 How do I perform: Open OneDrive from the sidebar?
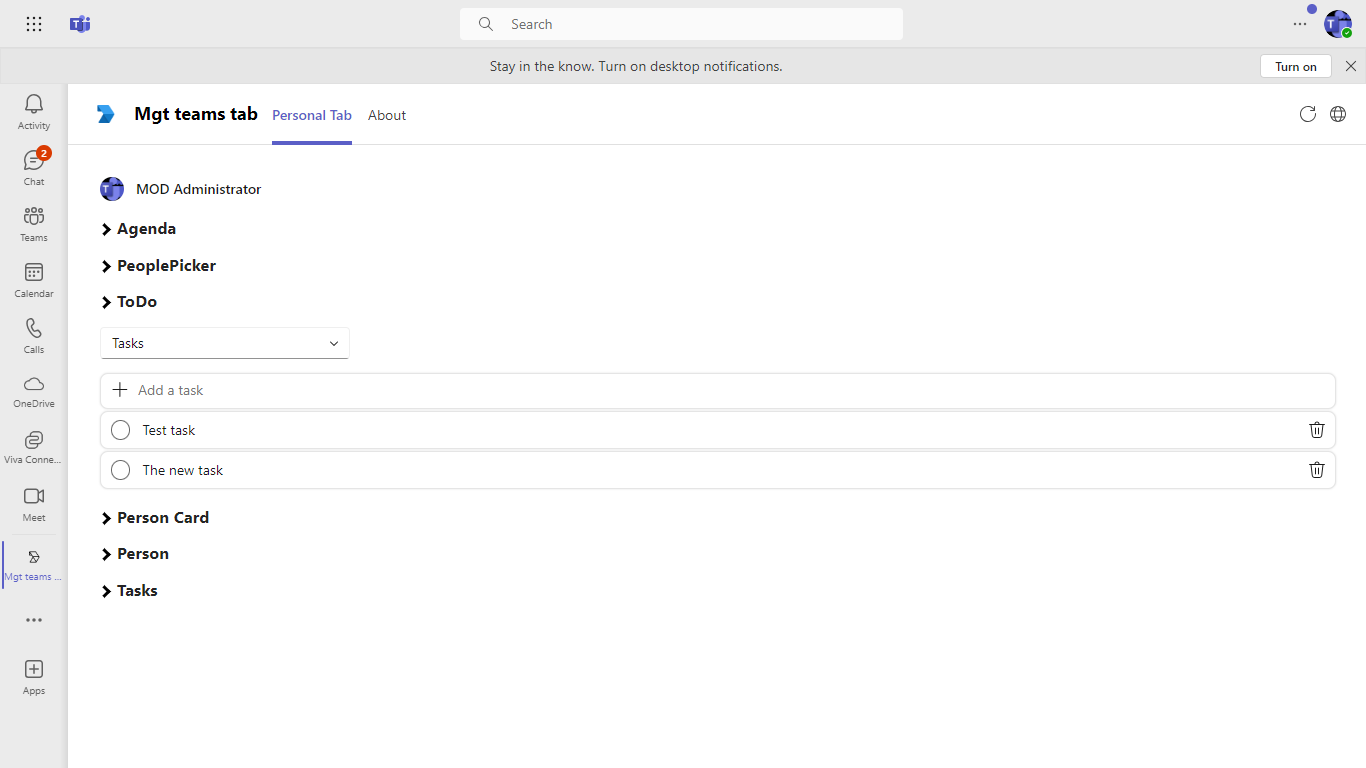34,392
